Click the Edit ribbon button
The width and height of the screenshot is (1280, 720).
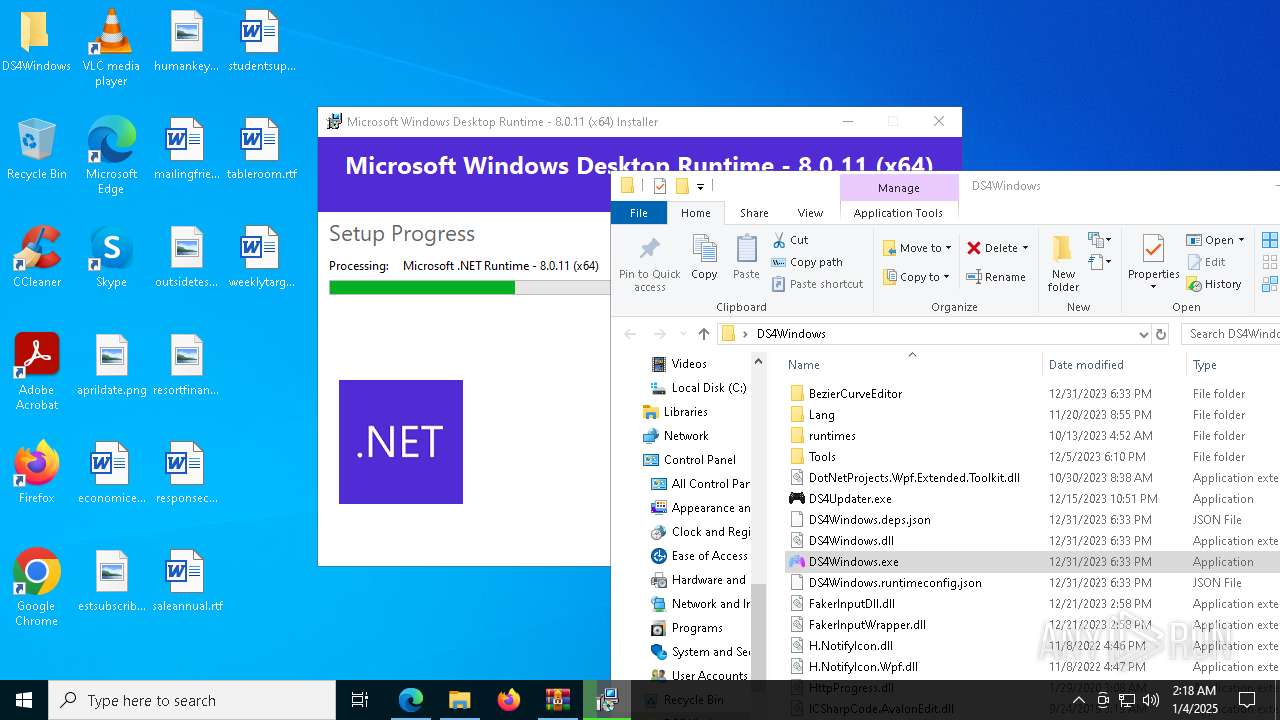coord(1206,262)
